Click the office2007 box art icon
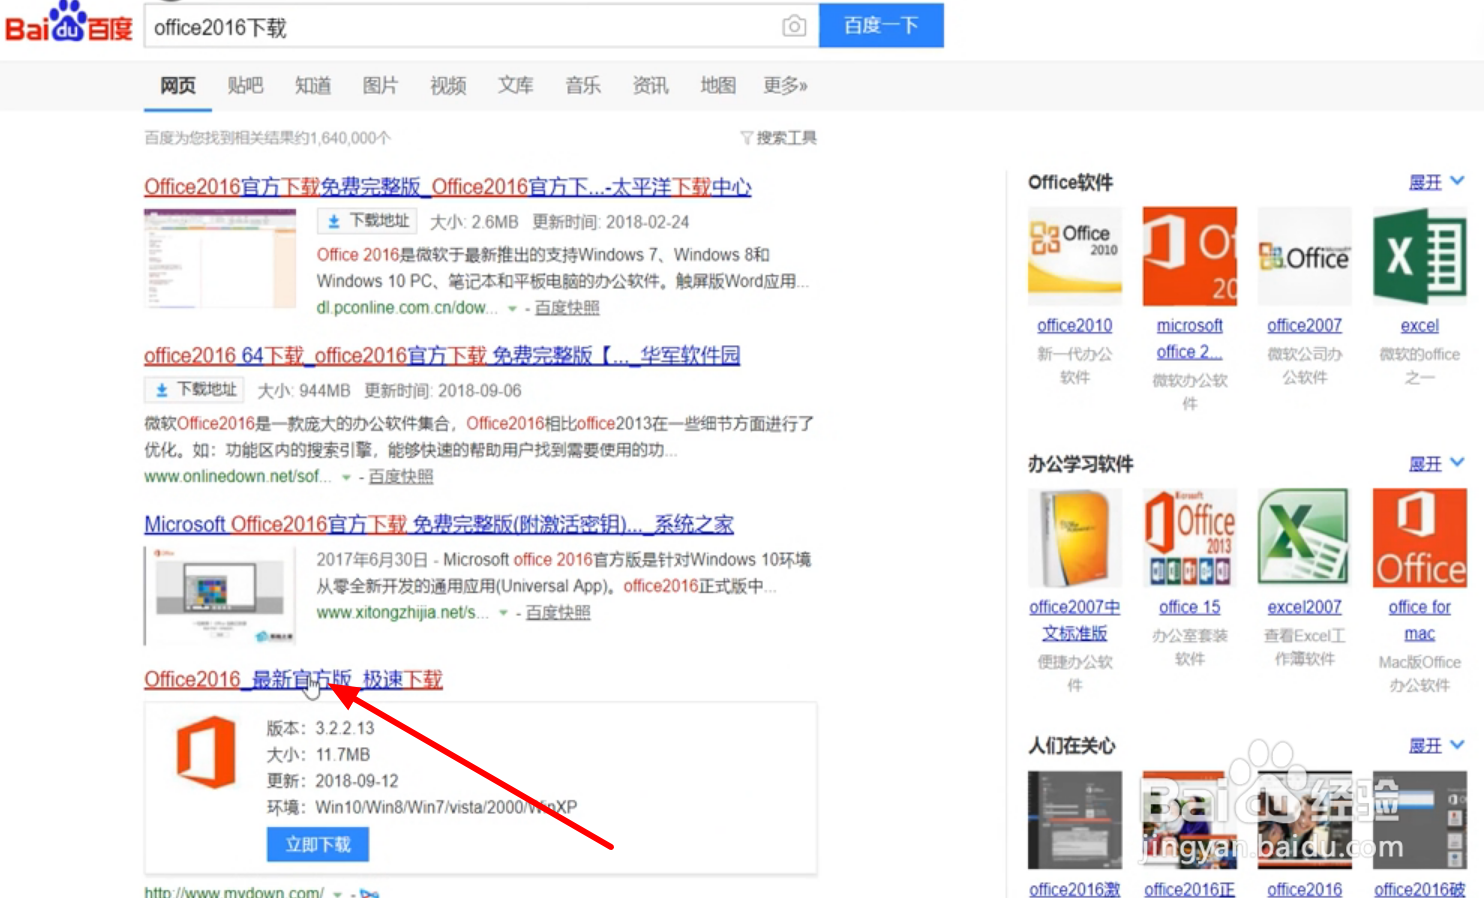The height and width of the screenshot is (898, 1484). tap(1075, 538)
